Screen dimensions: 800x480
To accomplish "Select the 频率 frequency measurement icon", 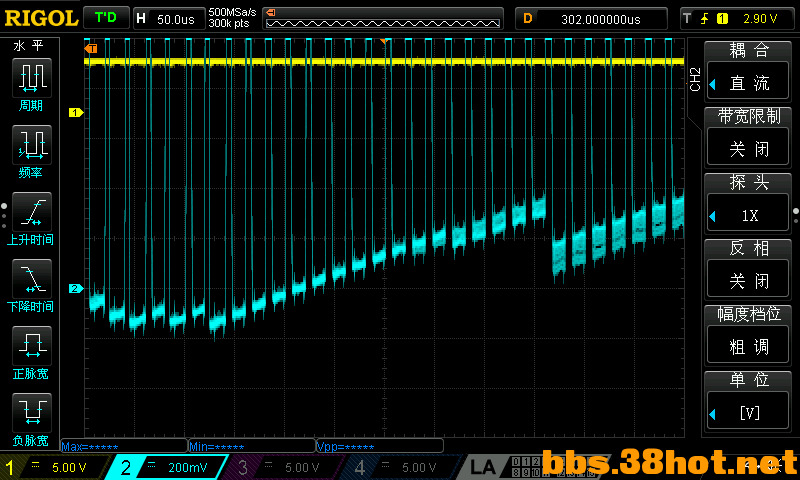I will point(32,144).
